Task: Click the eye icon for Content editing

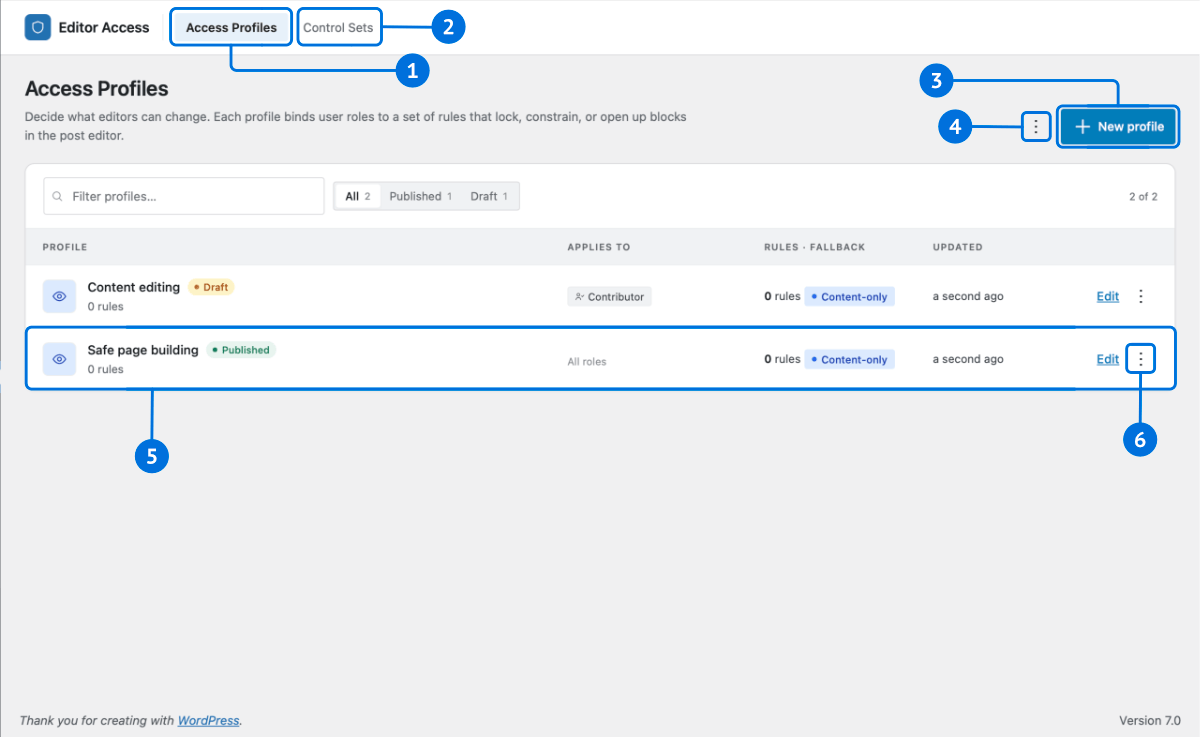Action: [x=59, y=296]
